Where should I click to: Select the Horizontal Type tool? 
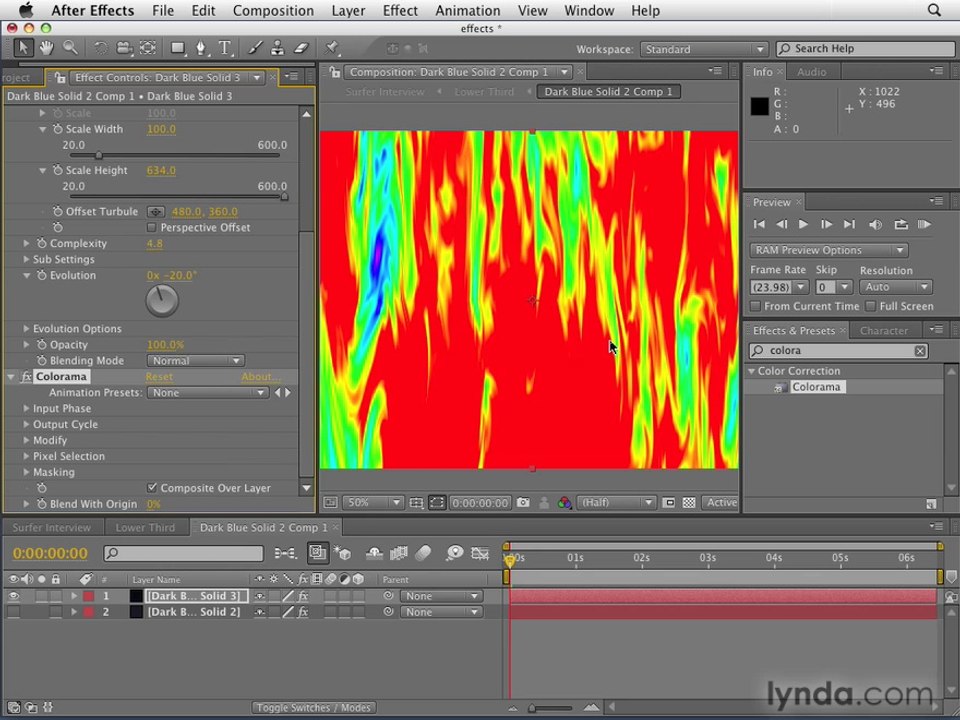click(225, 48)
